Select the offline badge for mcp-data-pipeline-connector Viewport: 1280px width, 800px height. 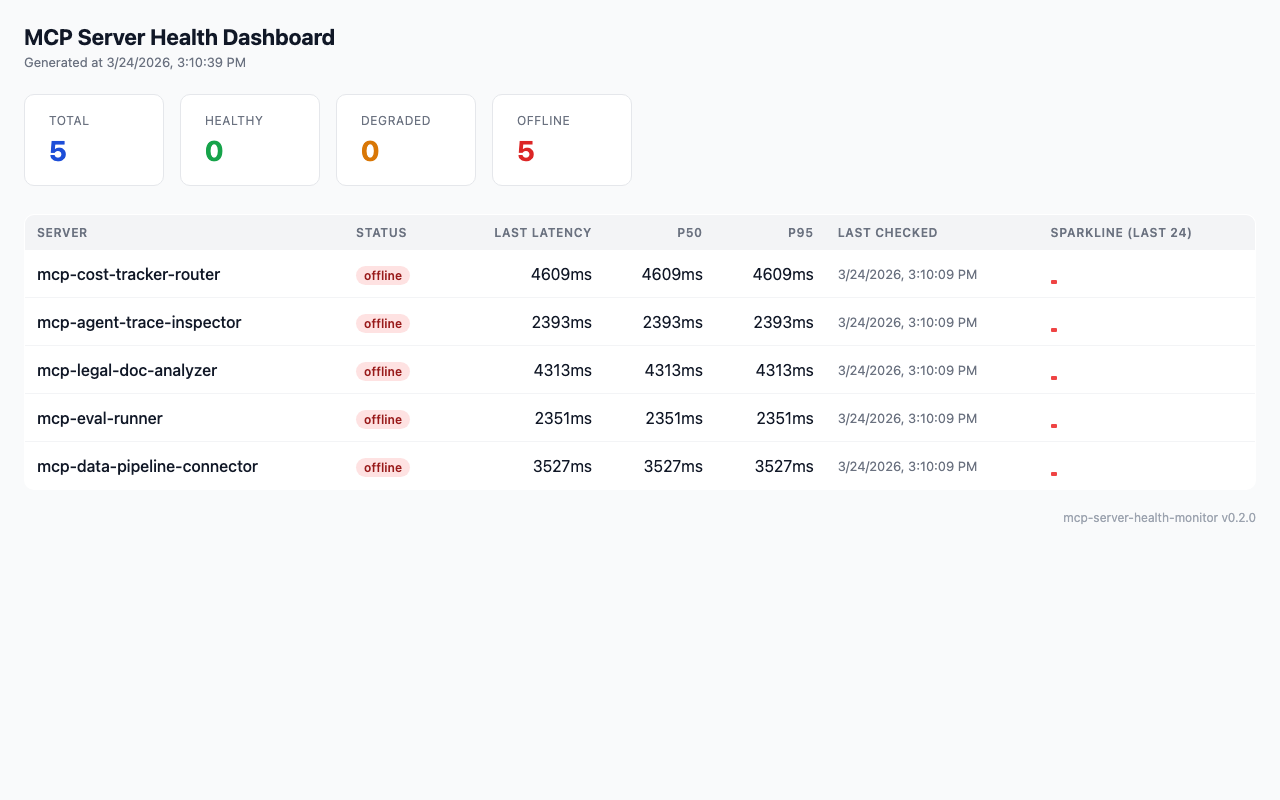[383, 467]
